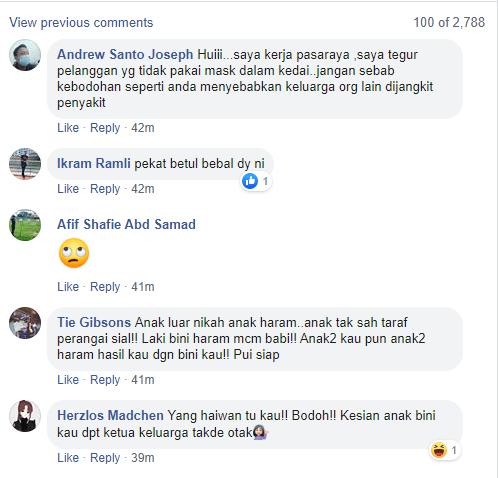Like Andrew Santo Joseph's comment
Screen dimensions: 498x478
(68, 128)
